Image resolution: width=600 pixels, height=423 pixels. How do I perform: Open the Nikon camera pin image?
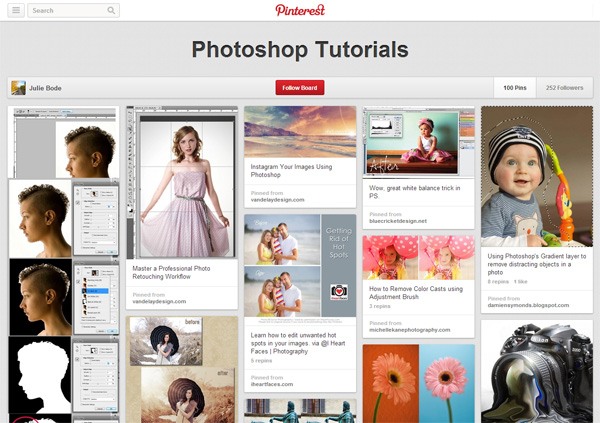click(537, 372)
